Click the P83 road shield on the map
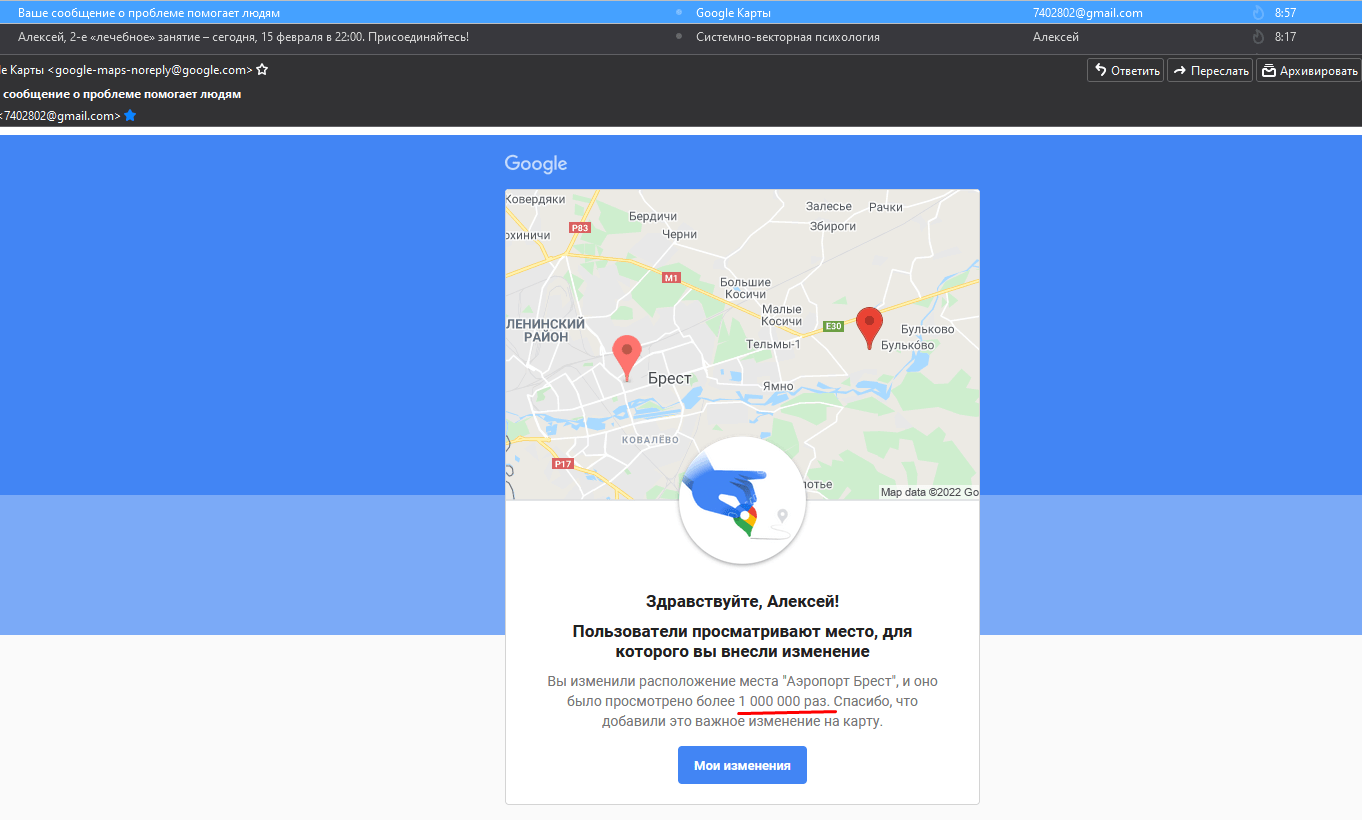 580,228
